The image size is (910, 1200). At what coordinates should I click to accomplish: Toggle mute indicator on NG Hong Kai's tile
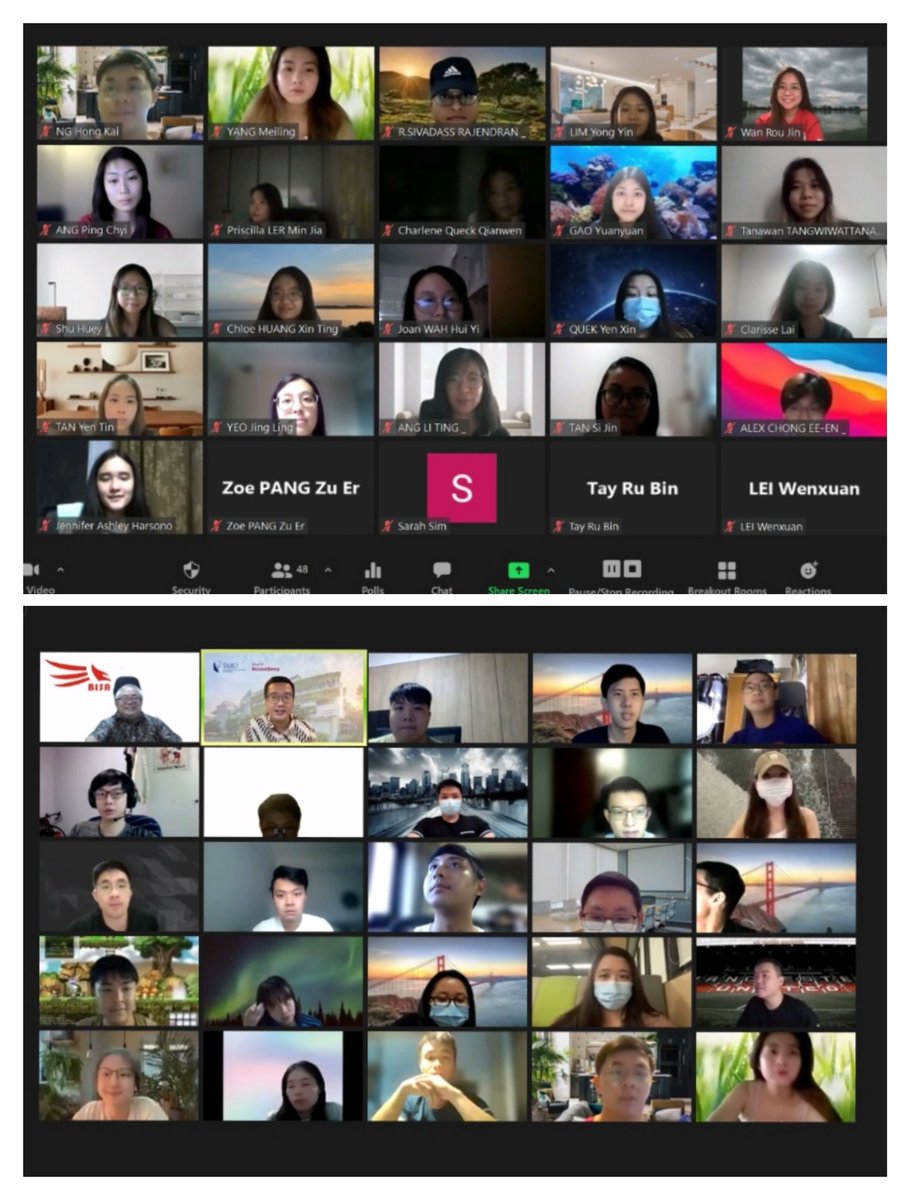(x=46, y=131)
